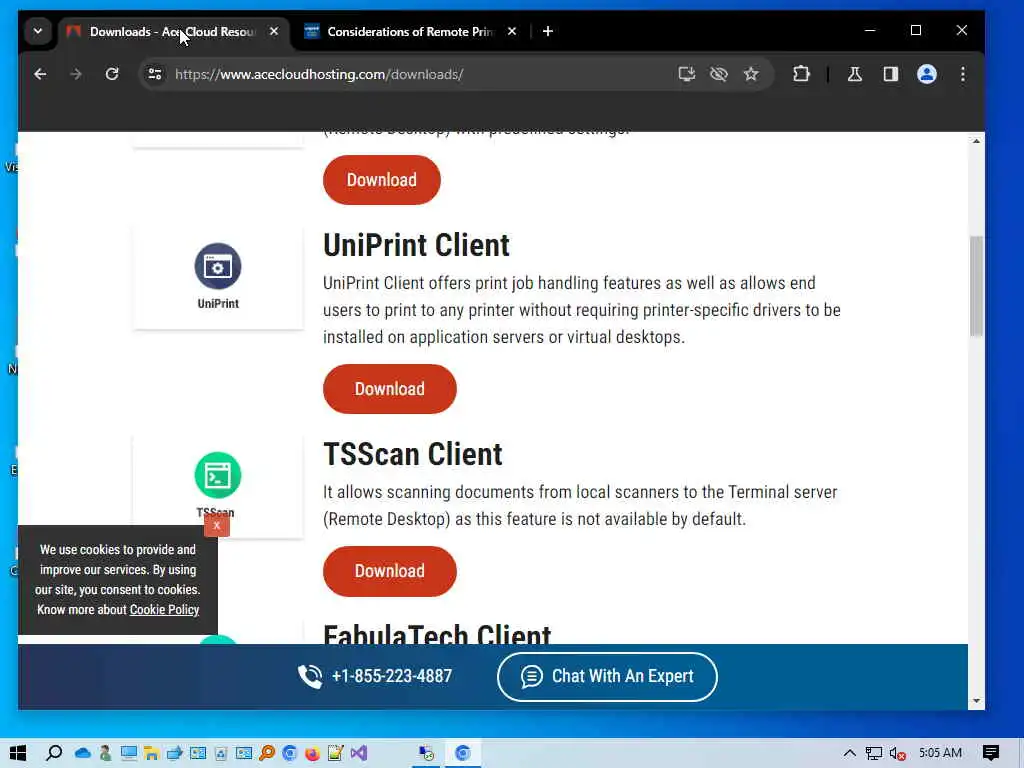View site information icon in address bar
The width and height of the screenshot is (1024, 768).
[155, 74]
